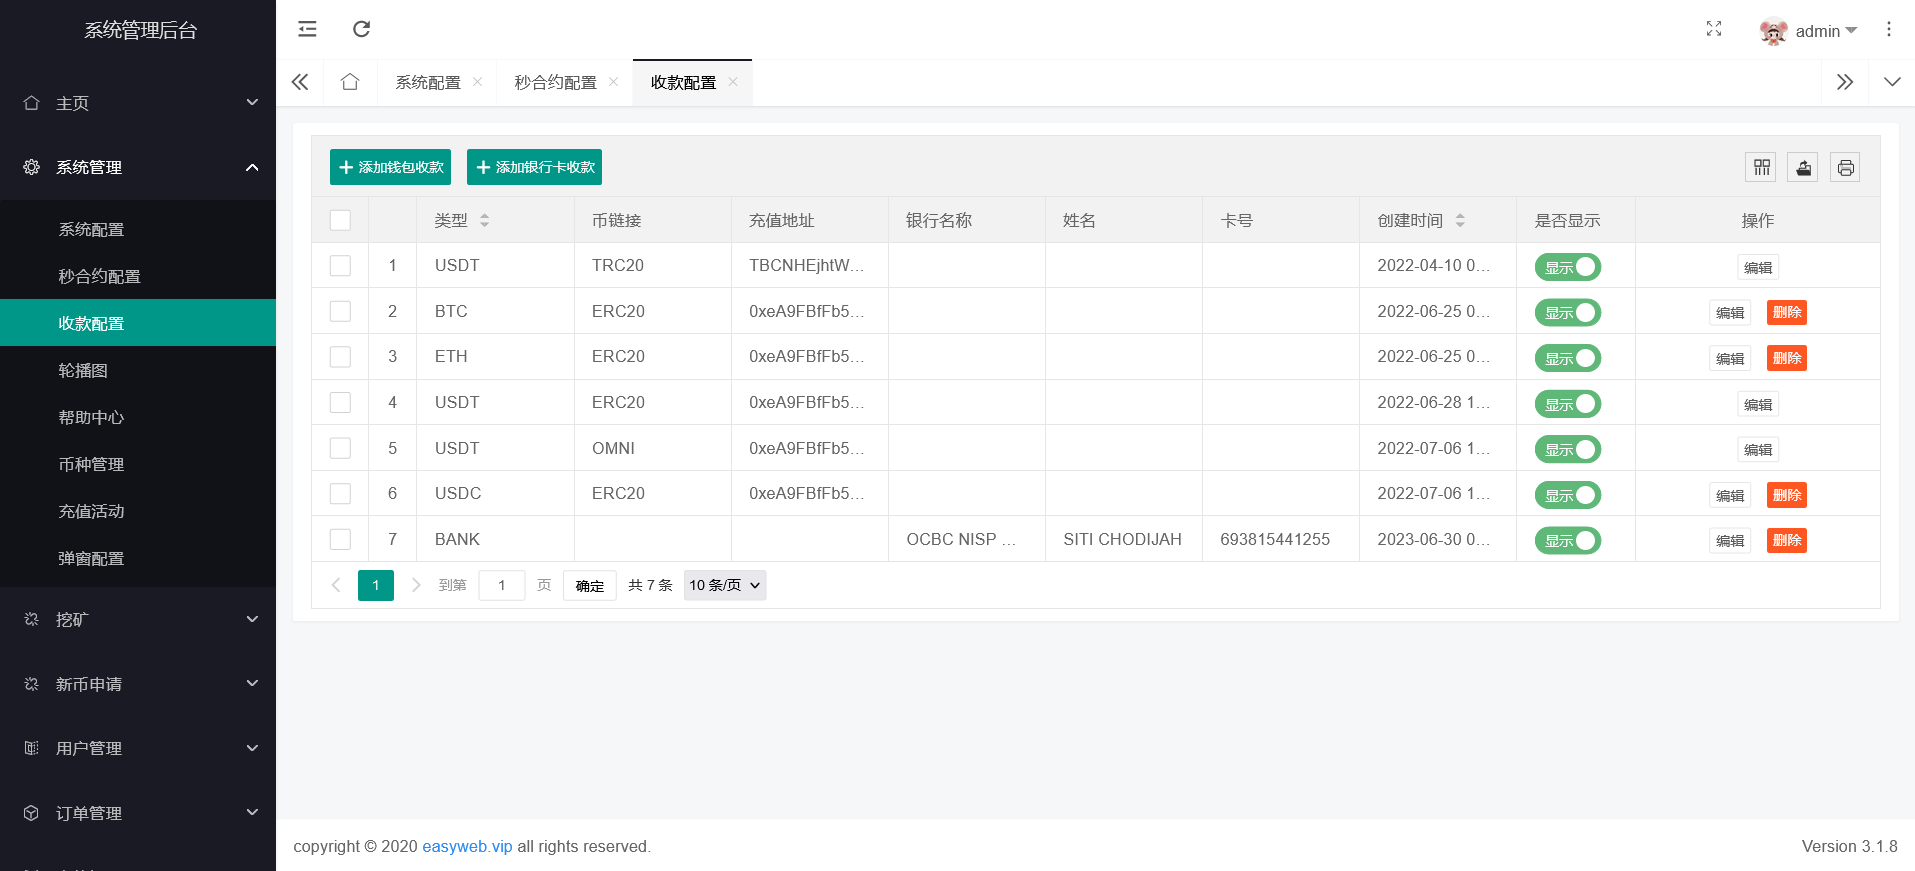Image resolution: width=1915 pixels, height=871 pixels.
Task: Open the vertical three-dot more menu
Action: (x=1888, y=30)
